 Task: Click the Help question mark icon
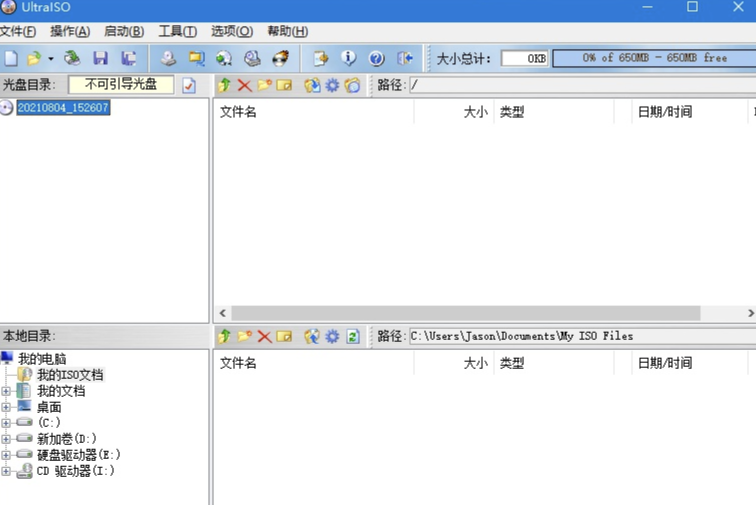tap(376, 58)
